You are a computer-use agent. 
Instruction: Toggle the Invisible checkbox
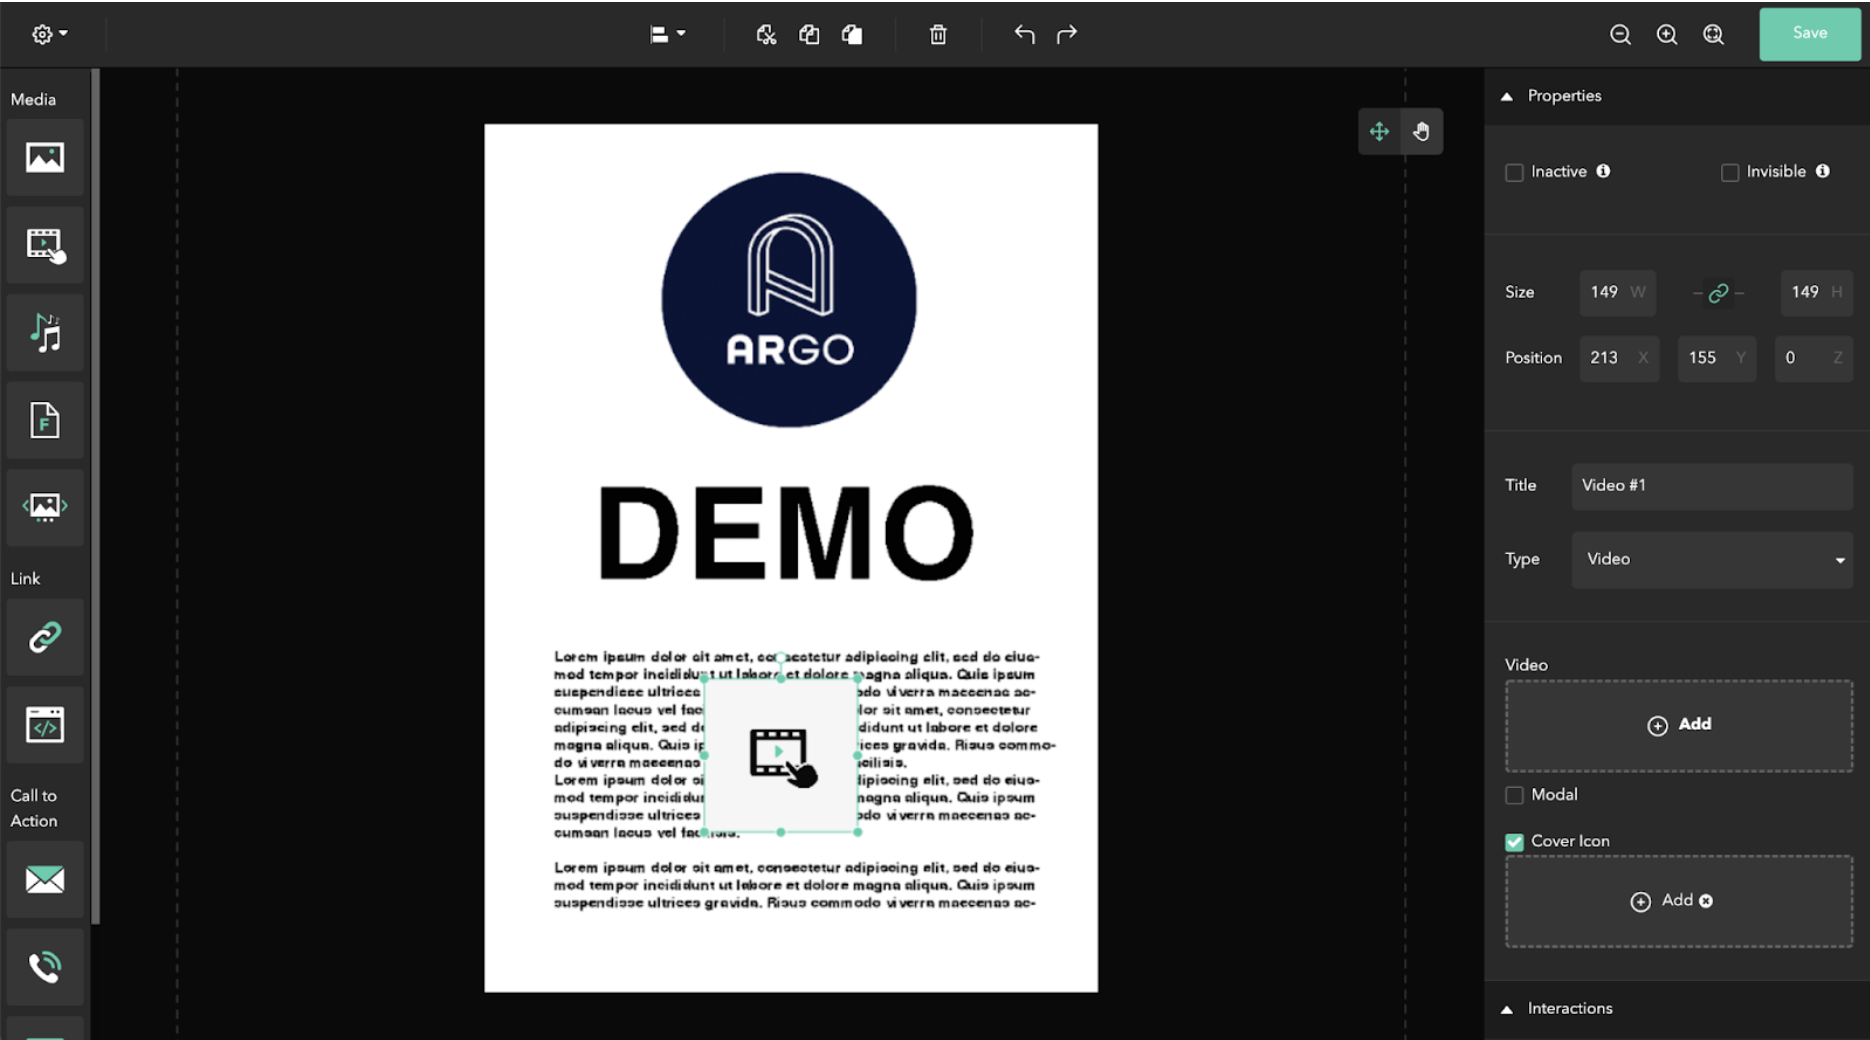tap(1730, 172)
